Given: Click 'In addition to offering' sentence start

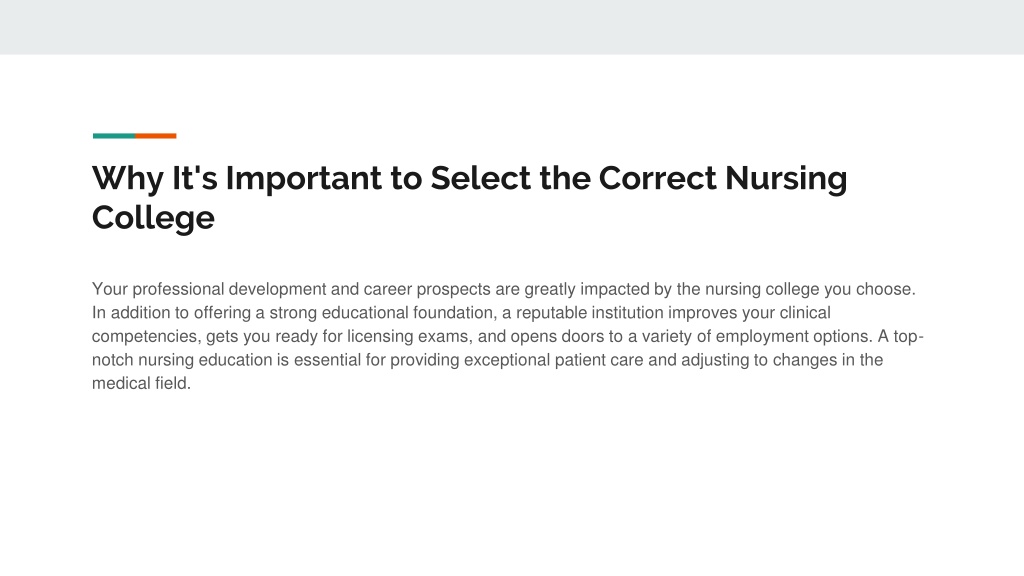Looking at the screenshot, I should (x=172, y=313).
